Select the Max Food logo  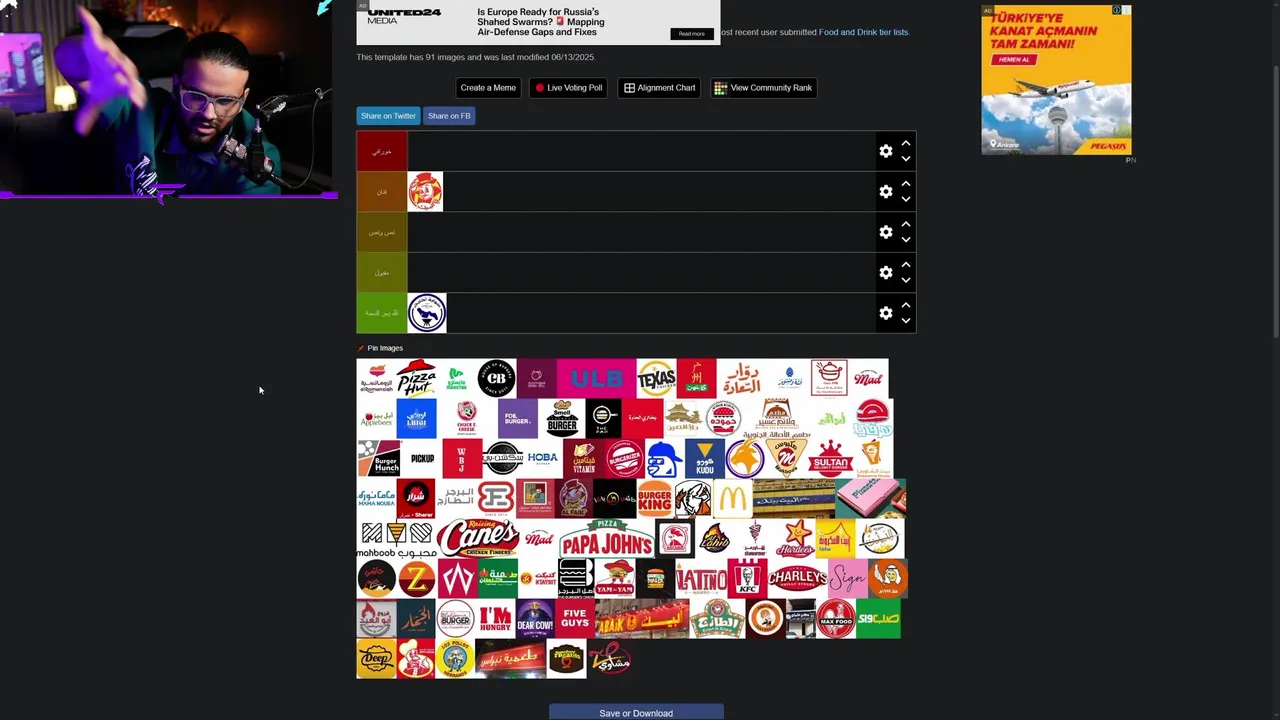[x=836, y=619]
